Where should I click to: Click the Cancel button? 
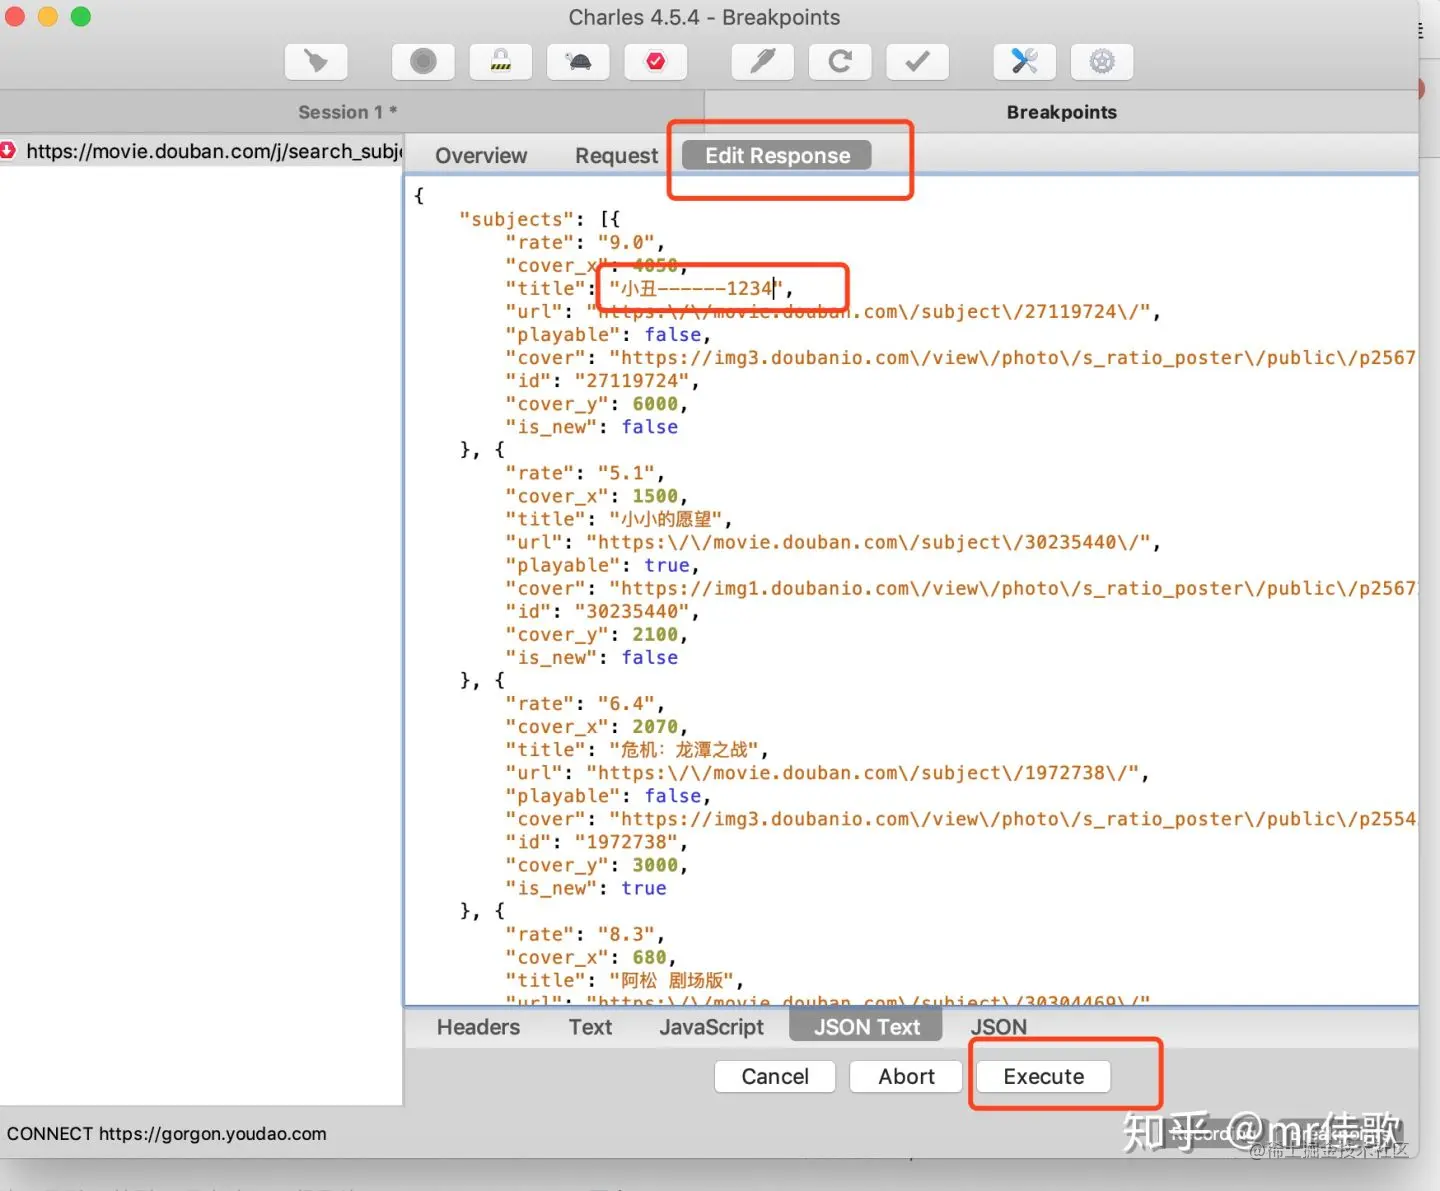[775, 1076]
